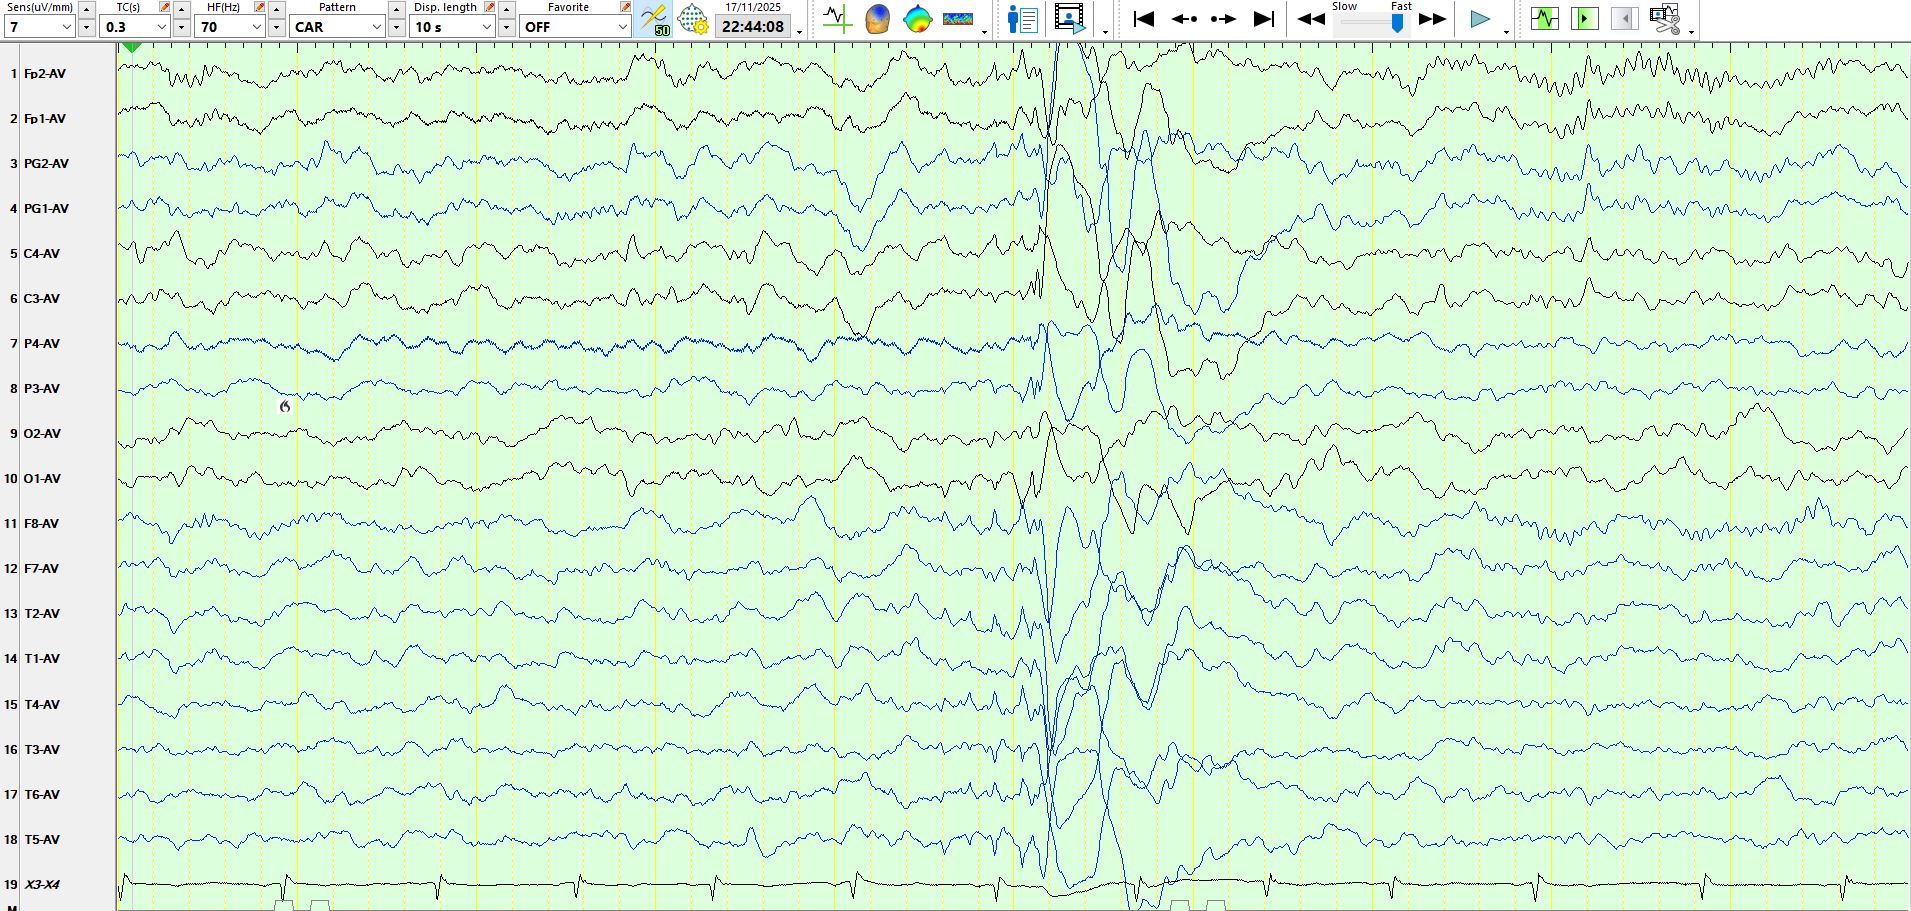Open the 3D head voltage map
Image resolution: width=1911 pixels, height=911 pixels.
877,19
